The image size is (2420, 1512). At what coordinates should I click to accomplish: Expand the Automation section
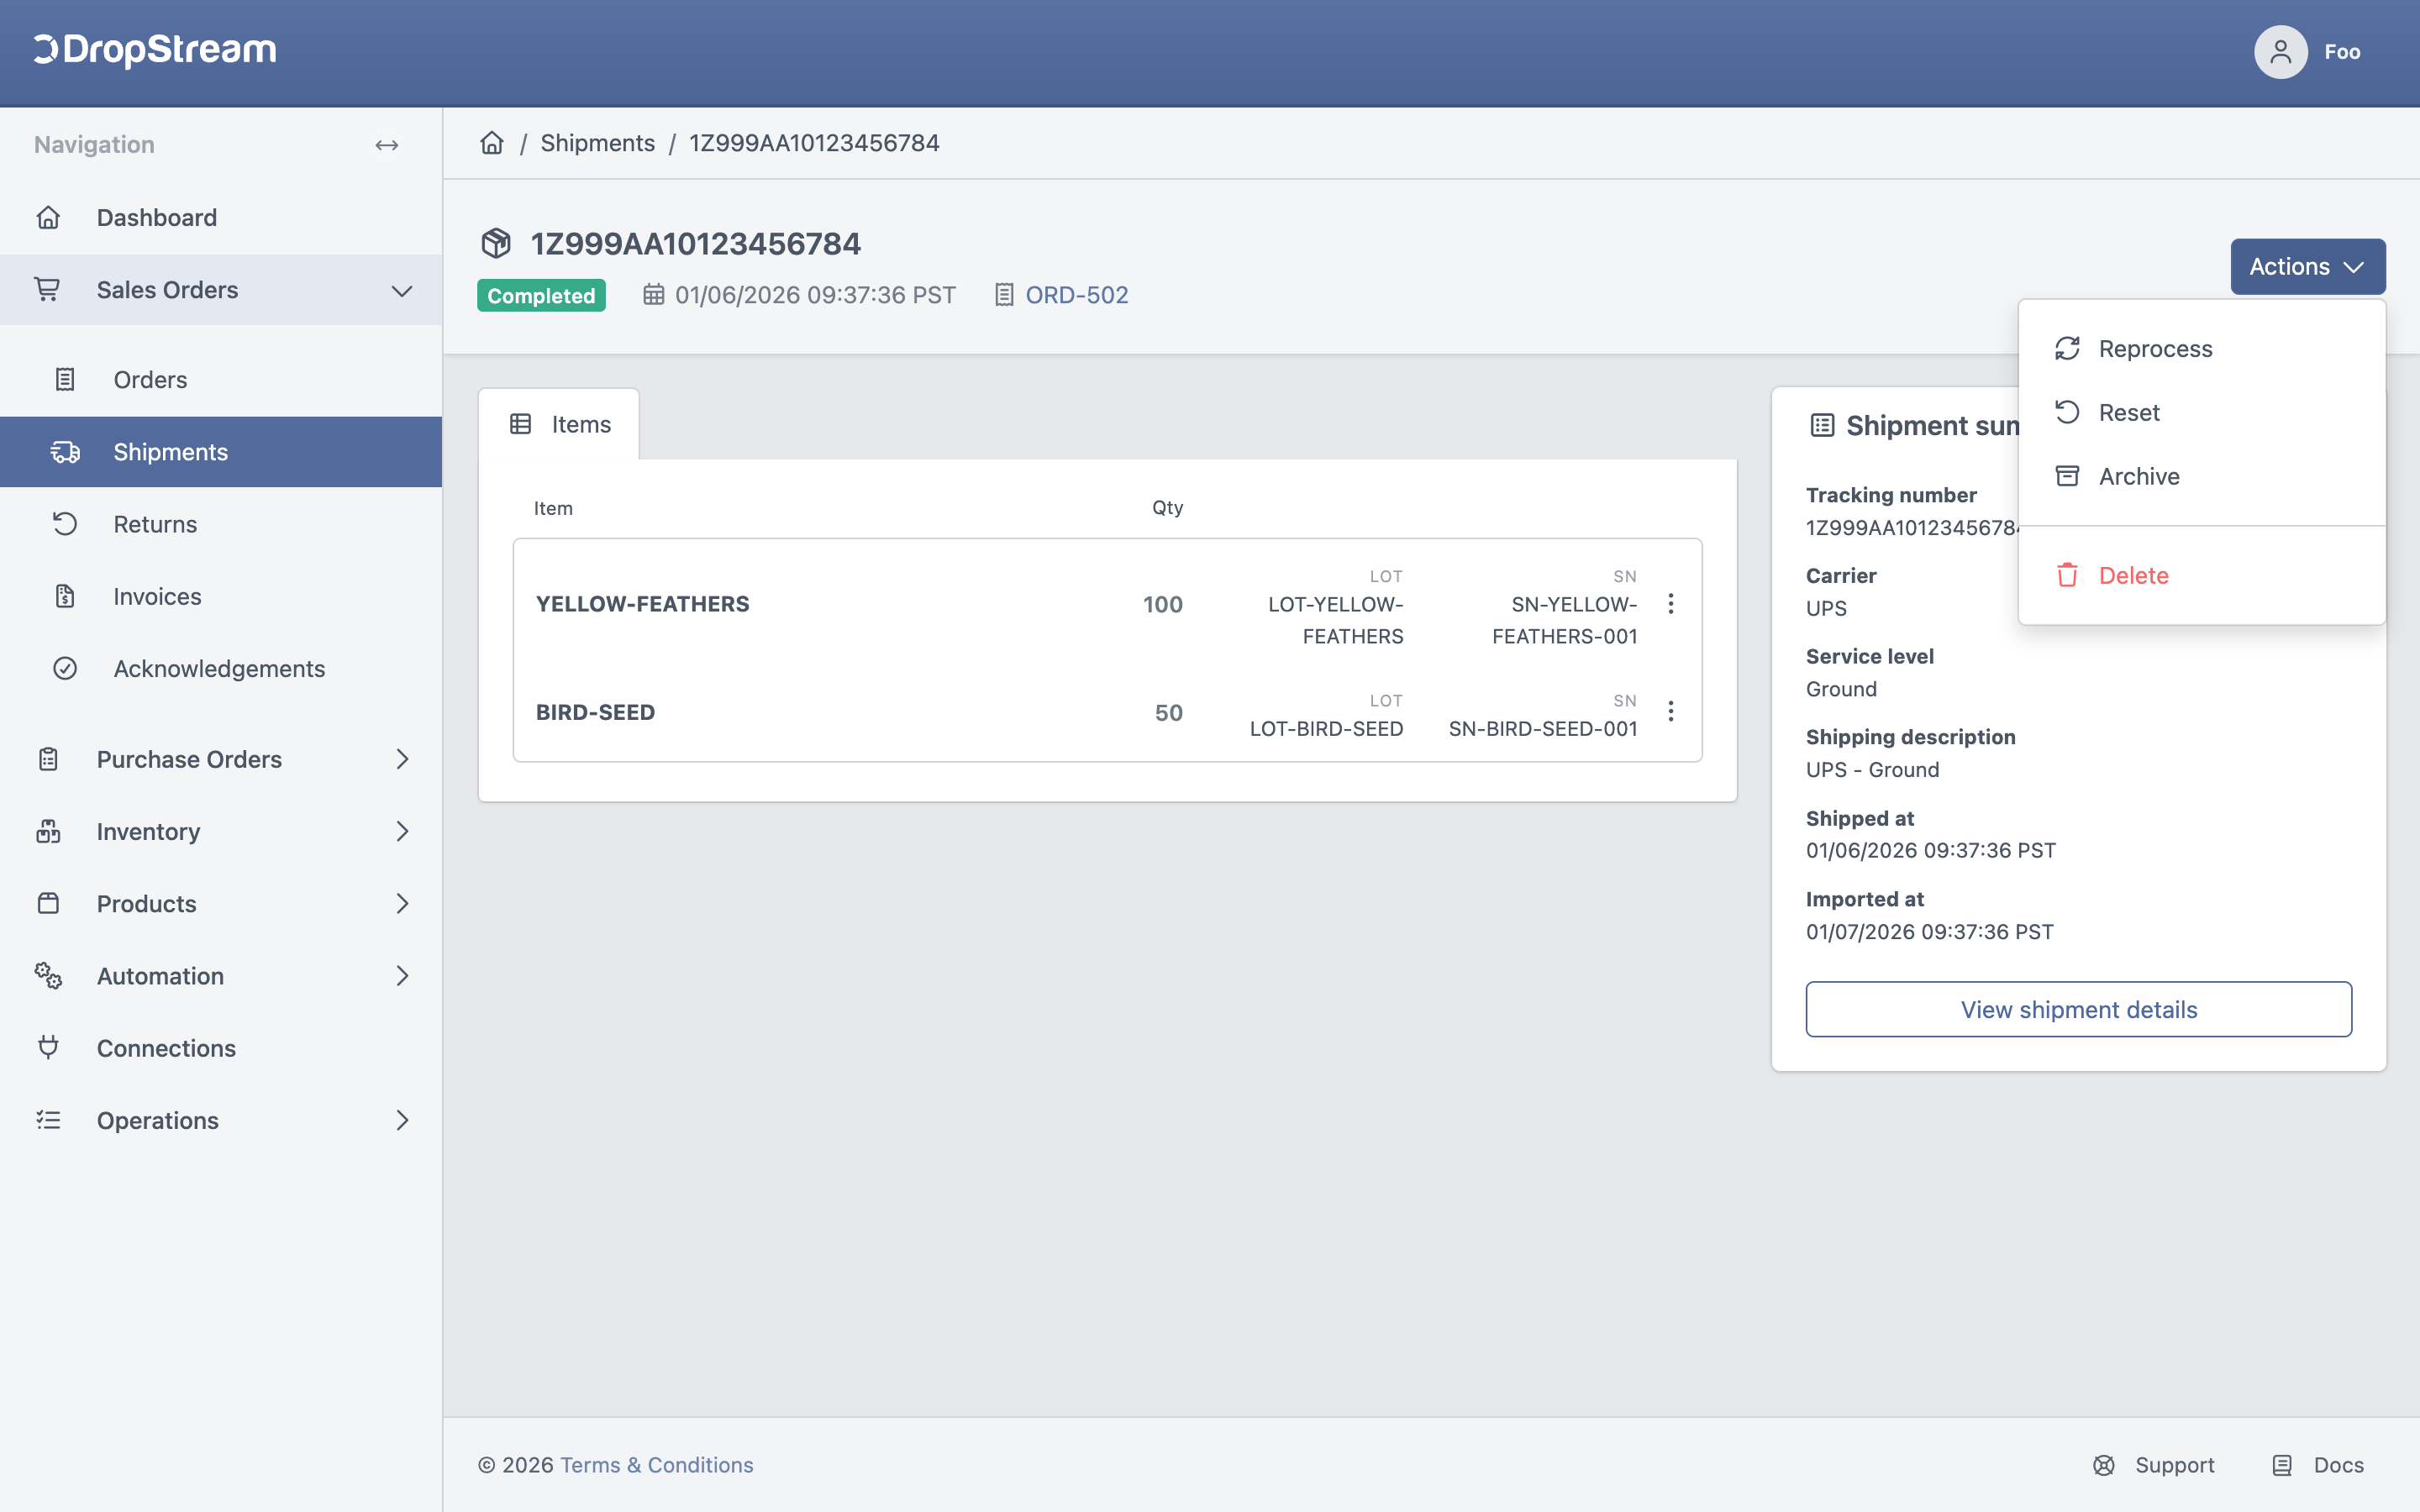click(402, 976)
